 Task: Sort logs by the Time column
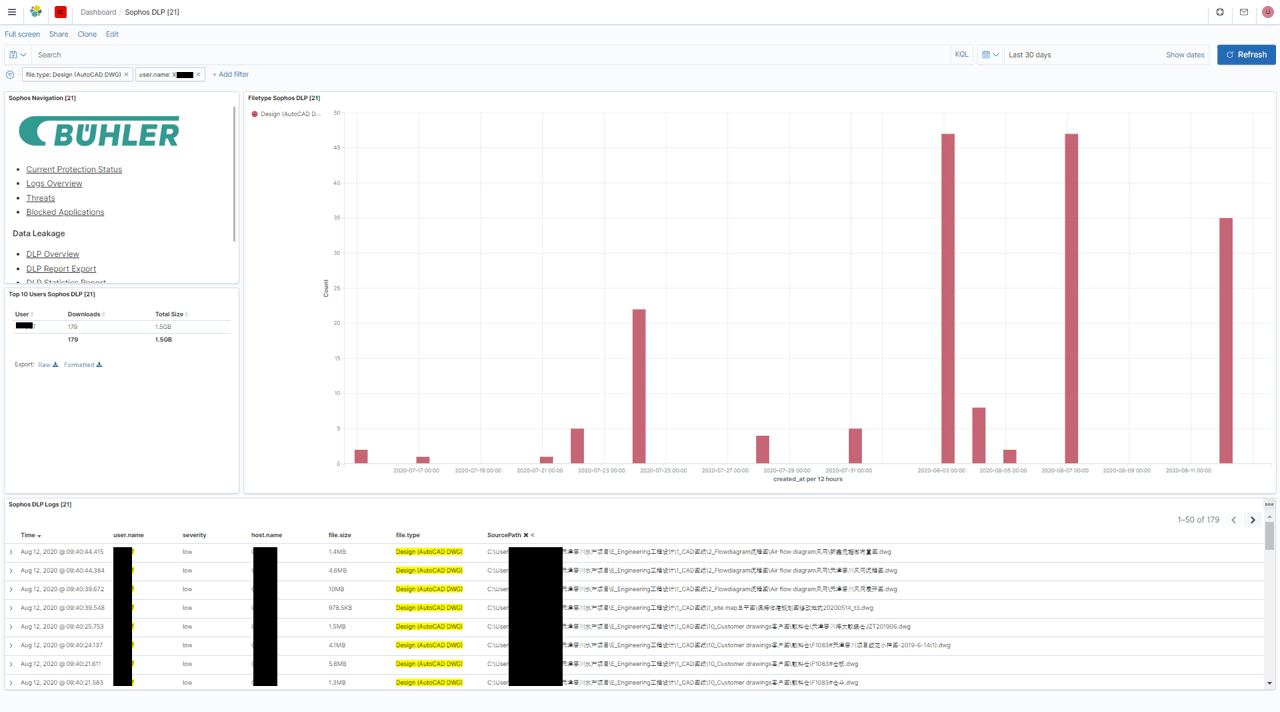(30, 535)
